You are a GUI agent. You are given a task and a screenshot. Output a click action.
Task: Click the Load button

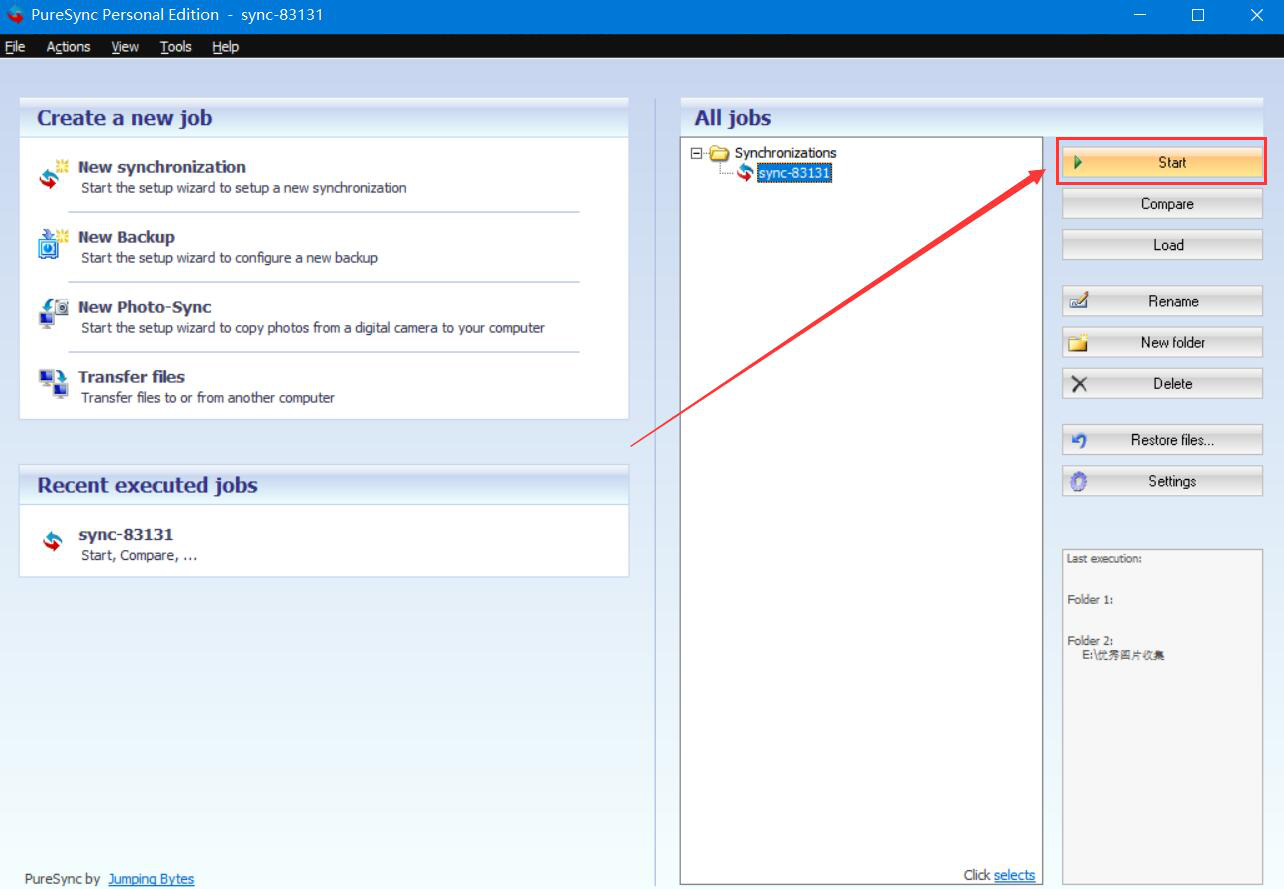click(x=1162, y=245)
